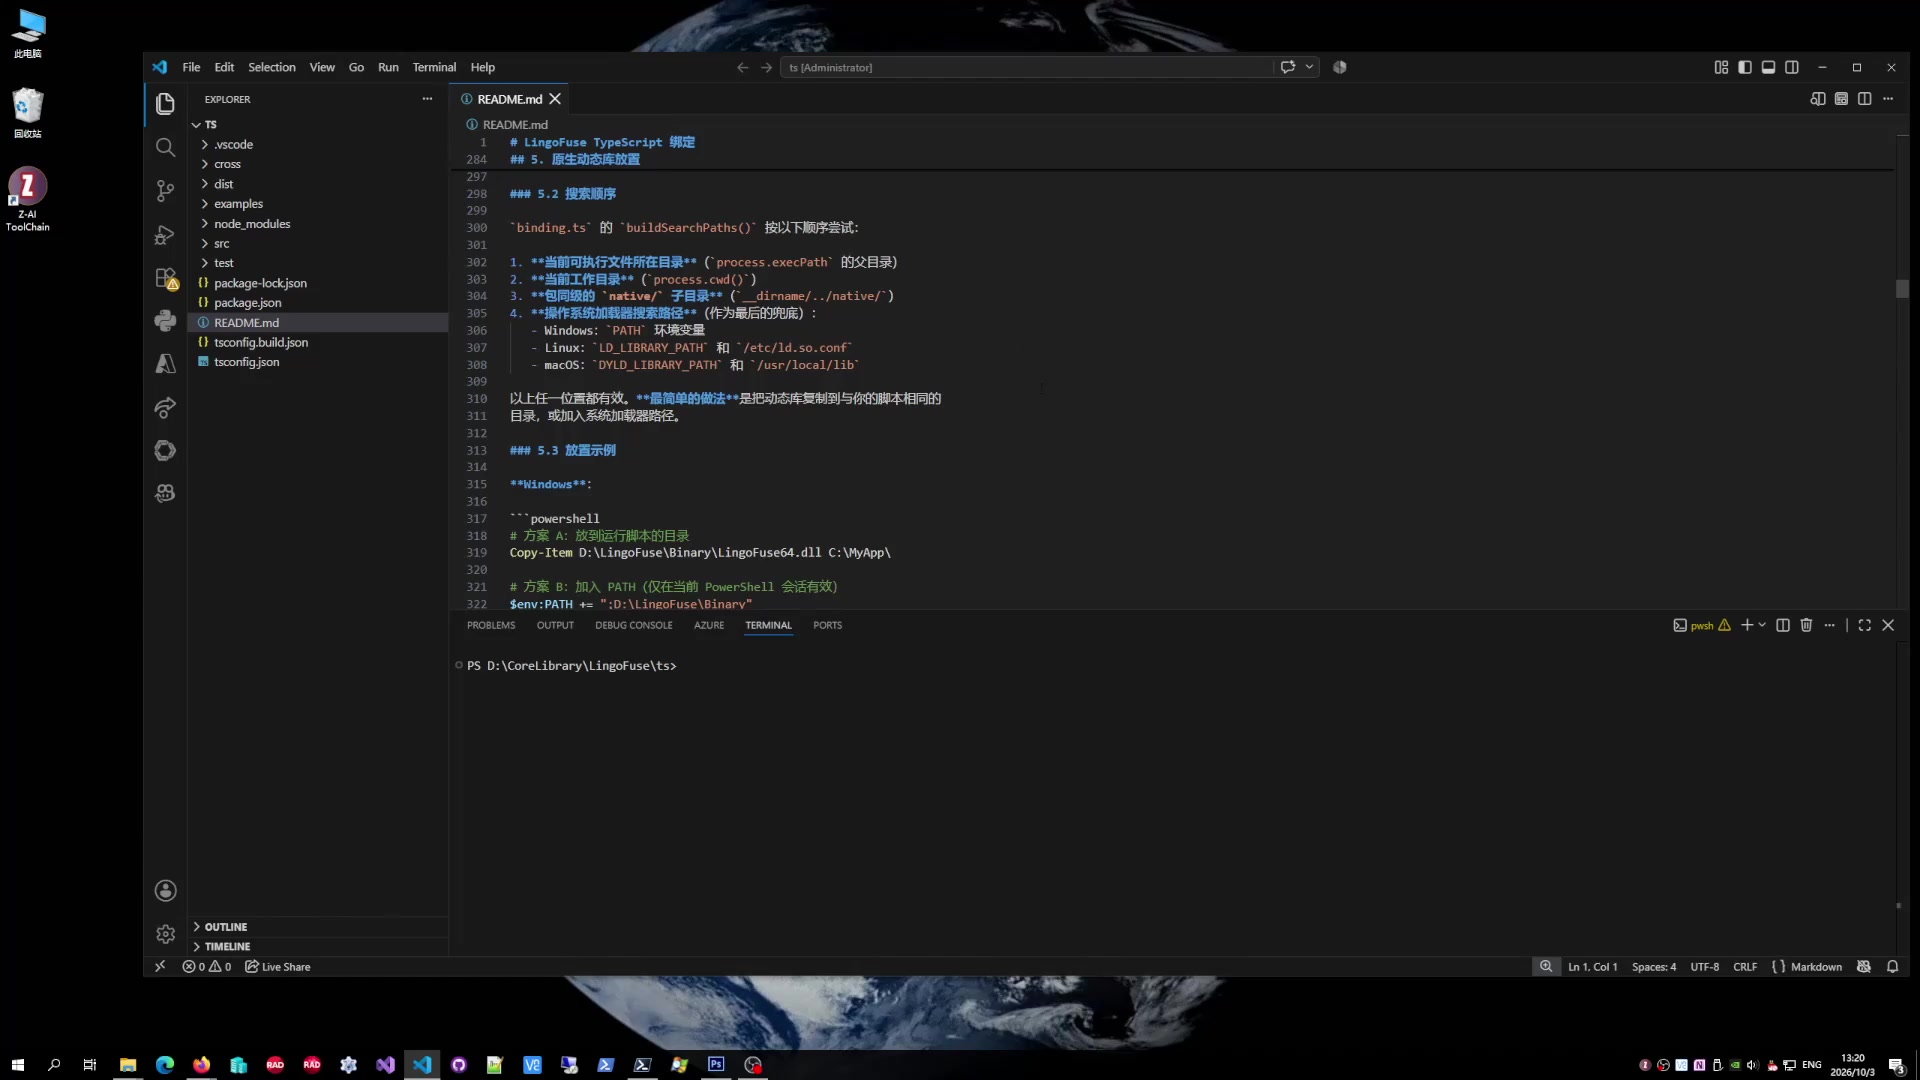Expand the node_modules folder
This screenshot has height=1080, width=1920.
(x=318, y=224)
